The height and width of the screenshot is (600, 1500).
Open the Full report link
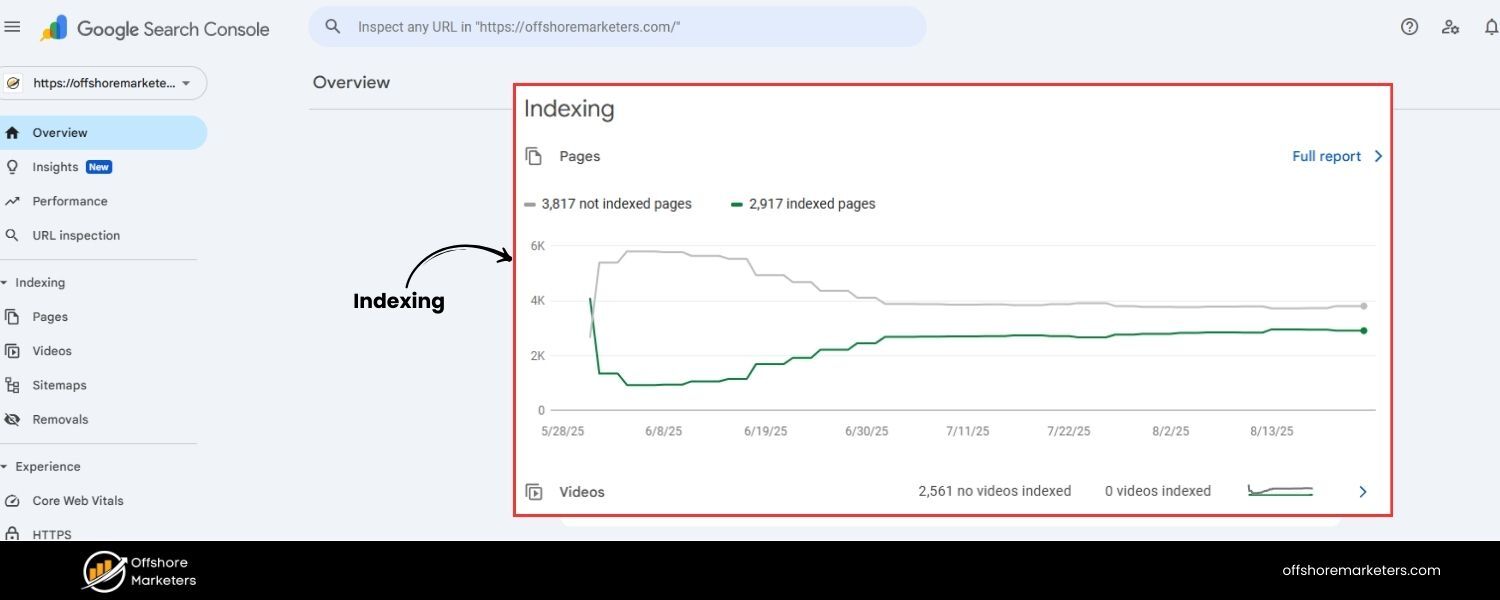(x=1327, y=156)
